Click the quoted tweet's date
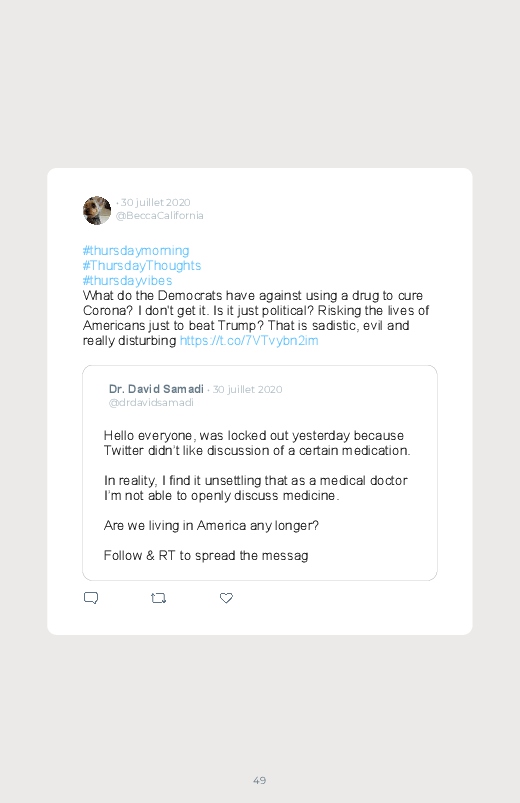This screenshot has width=520, height=803. coord(247,389)
